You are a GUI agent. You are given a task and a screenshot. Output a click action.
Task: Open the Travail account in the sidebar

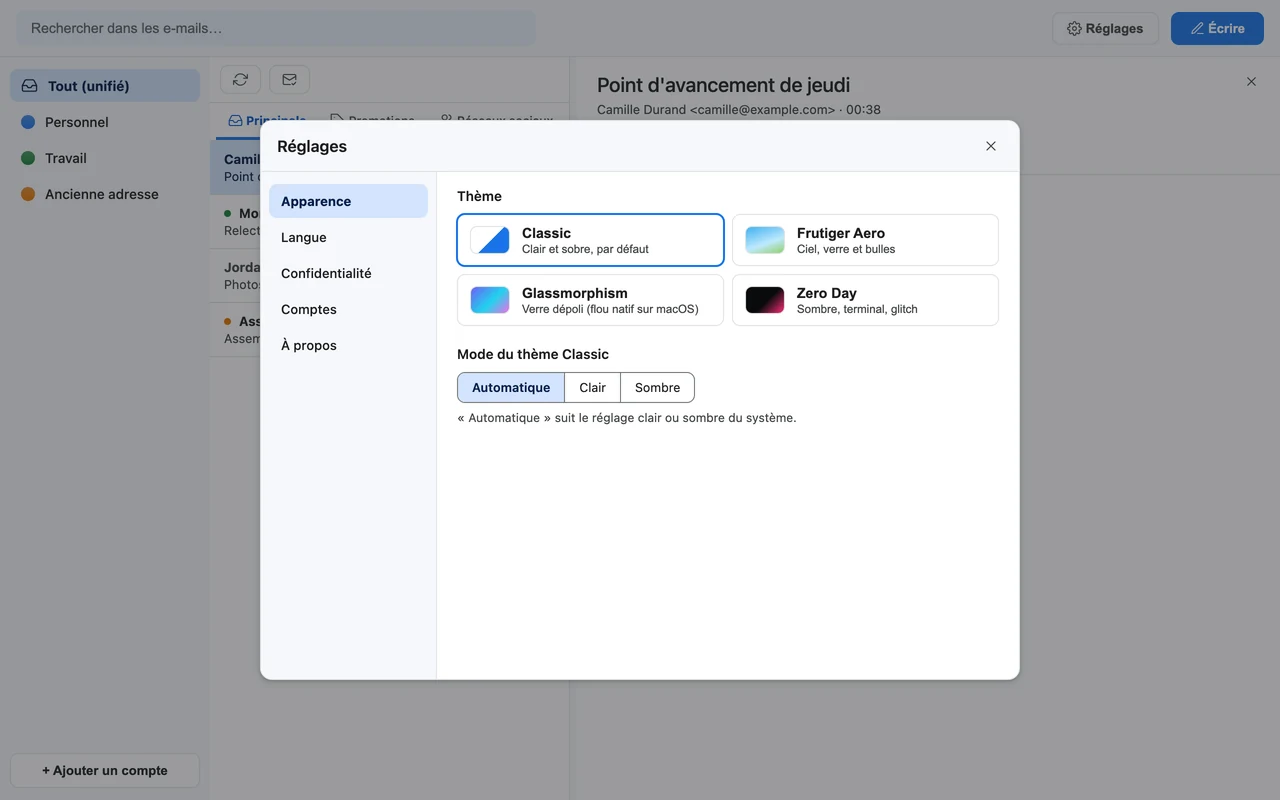(x=105, y=158)
